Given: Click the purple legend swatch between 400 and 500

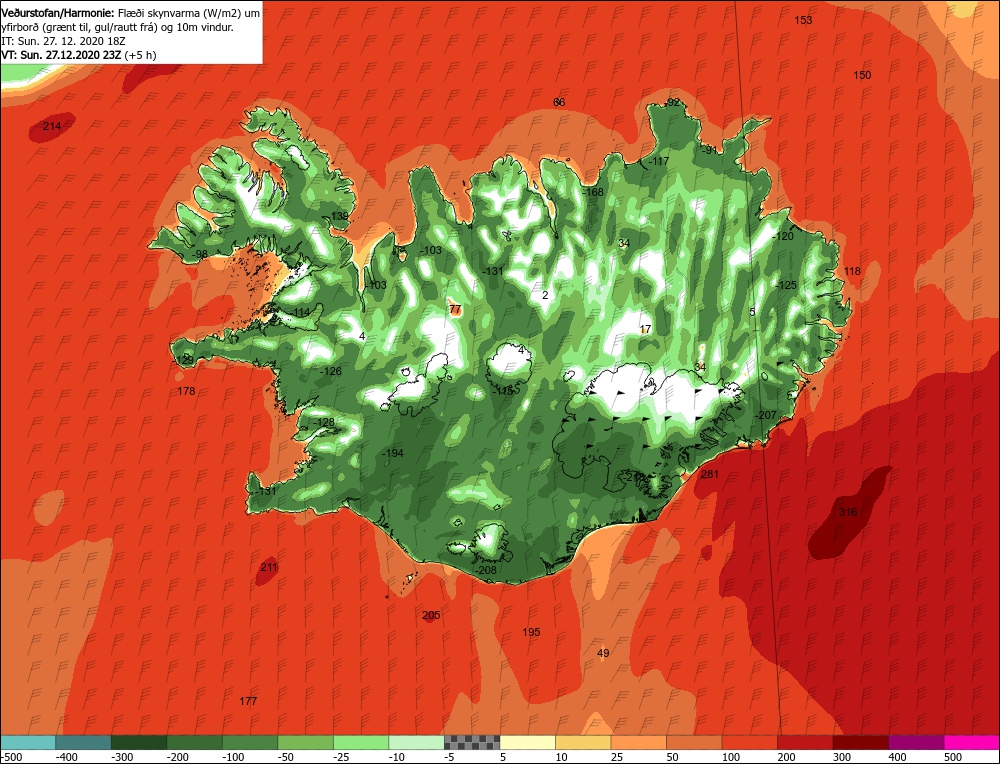Looking at the screenshot, I should [916, 742].
